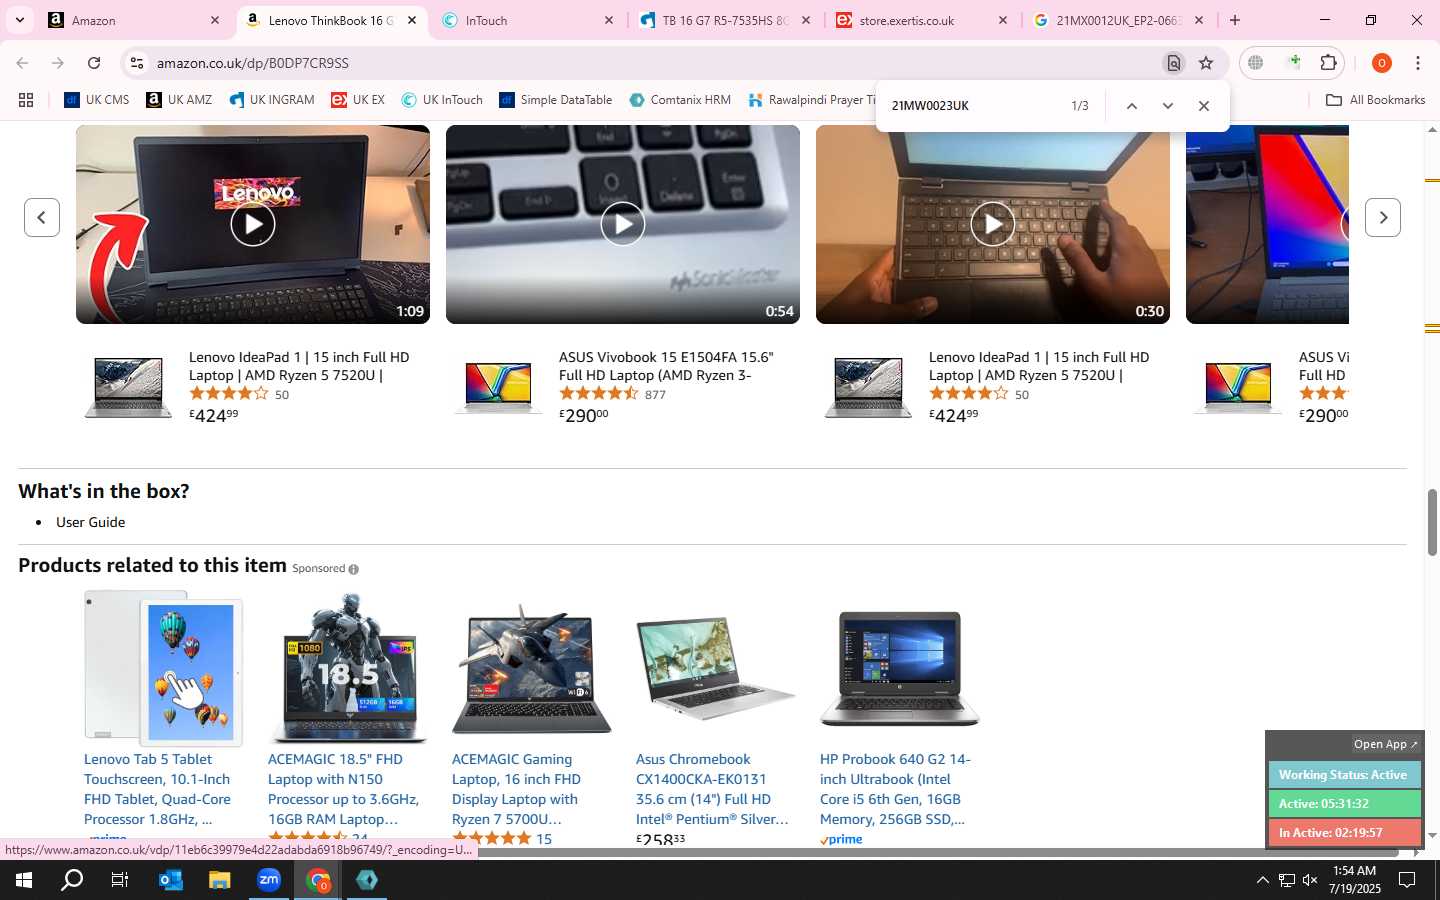Show next videos in carousel
The width and height of the screenshot is (1440, 900).
click(x=1383, y=217)
